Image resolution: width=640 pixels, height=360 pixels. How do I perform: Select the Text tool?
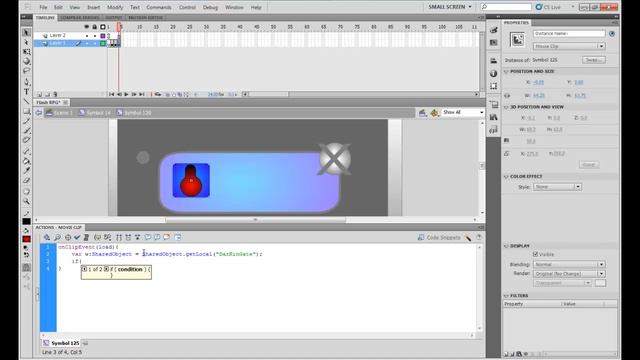pyautogui.click(x=27, y=91)
